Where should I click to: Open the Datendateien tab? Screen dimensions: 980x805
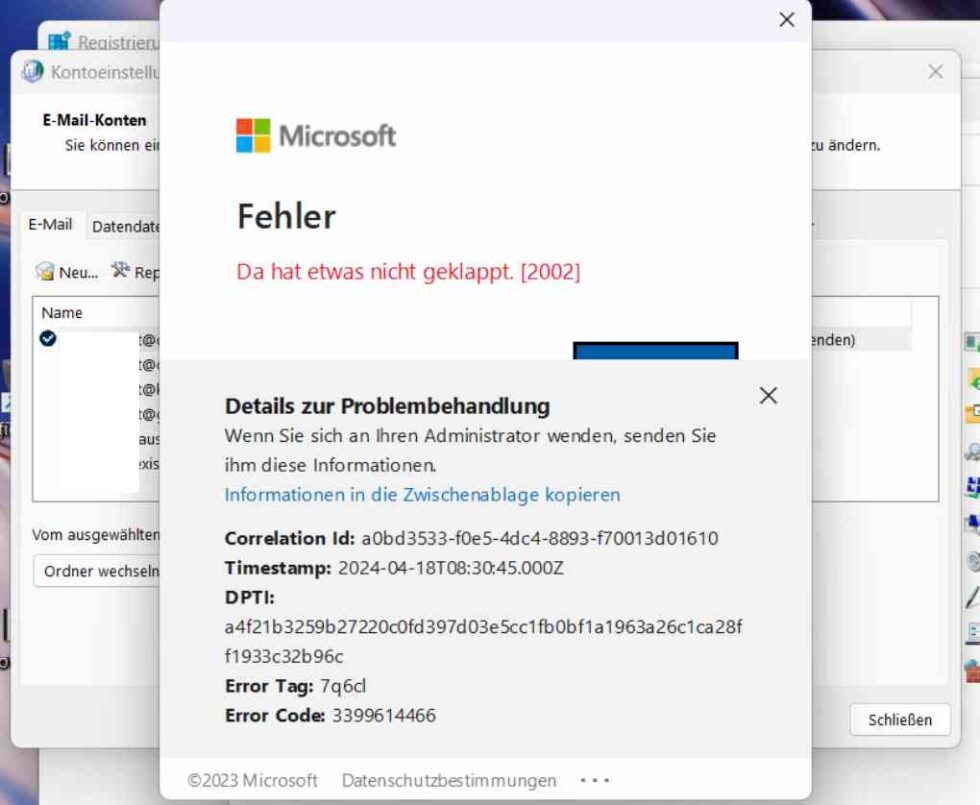click(125, 226)
